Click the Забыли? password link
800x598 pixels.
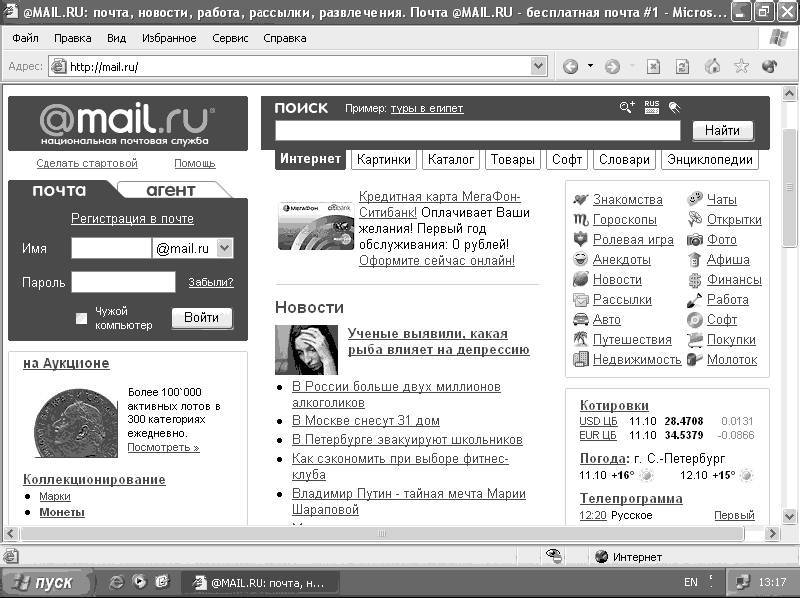[211, 282]
